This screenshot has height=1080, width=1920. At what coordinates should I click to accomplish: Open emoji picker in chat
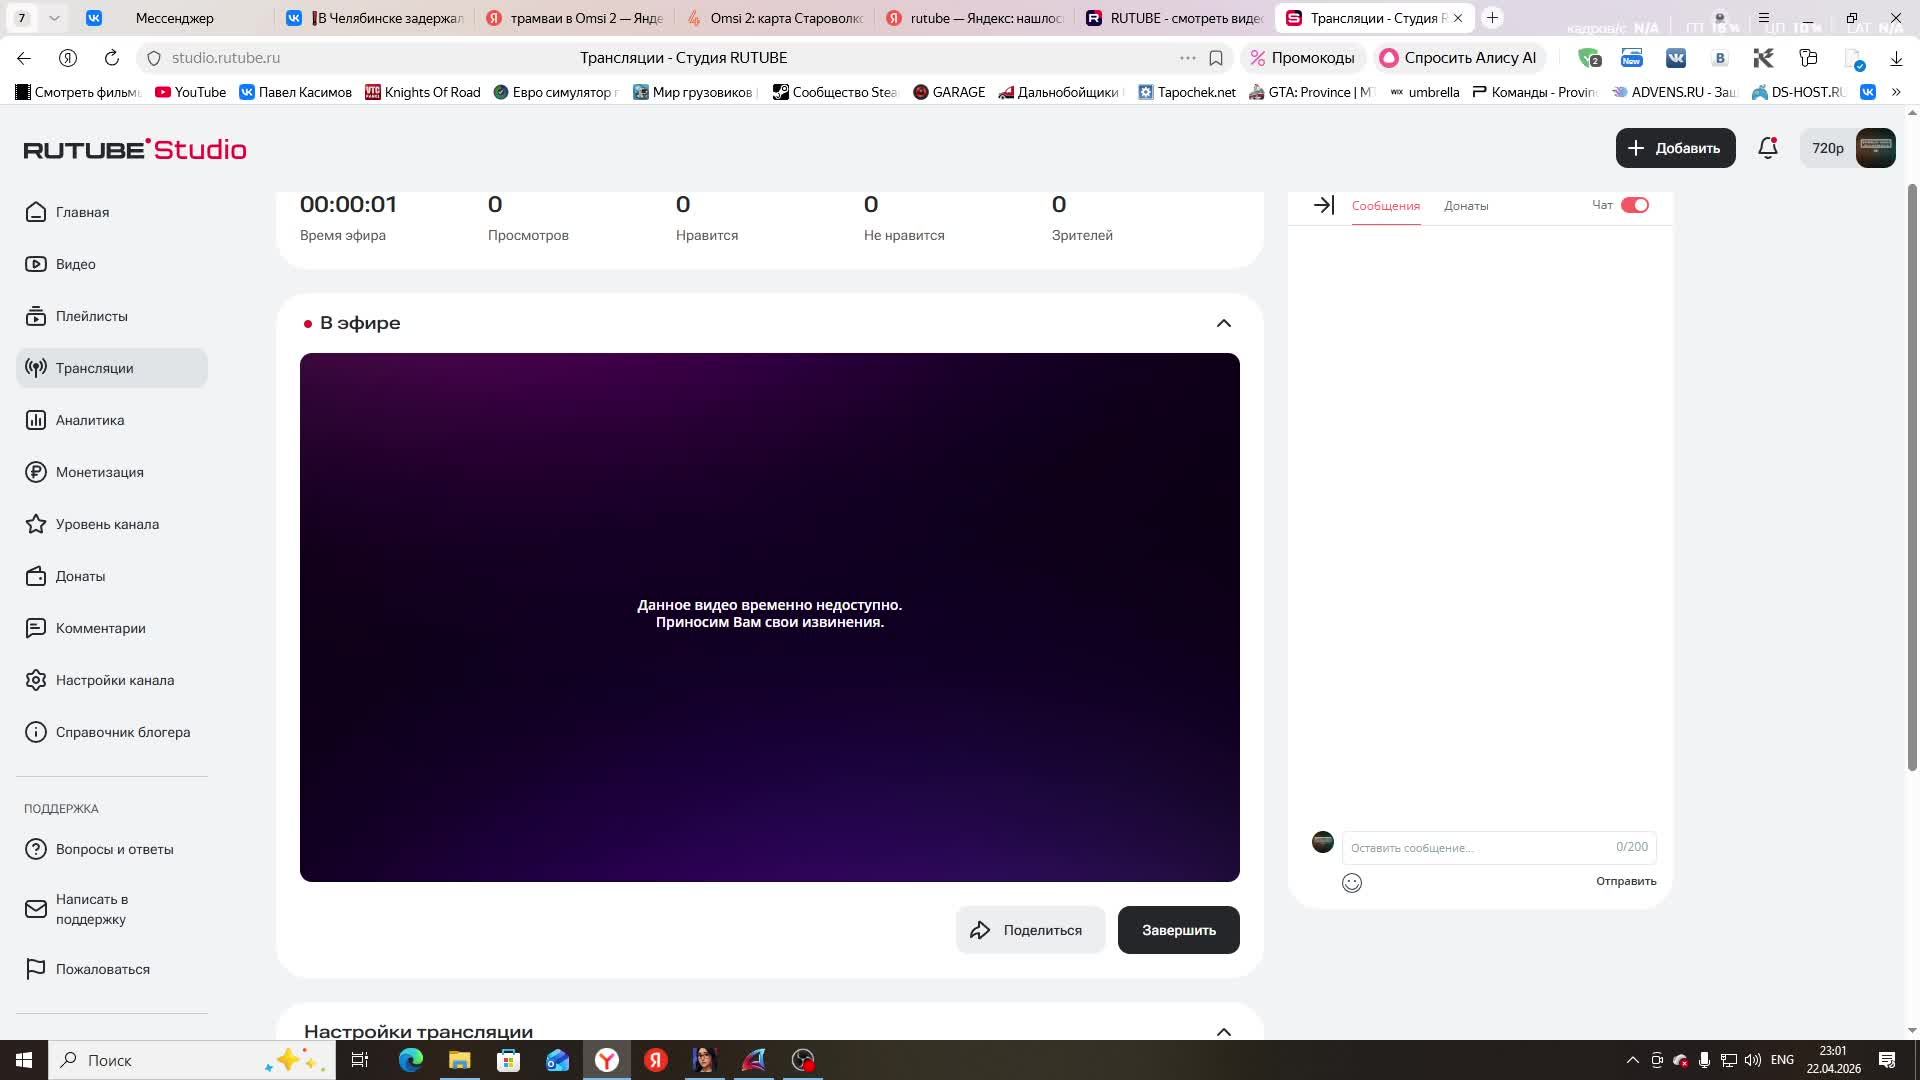(x=1351, y=882)
